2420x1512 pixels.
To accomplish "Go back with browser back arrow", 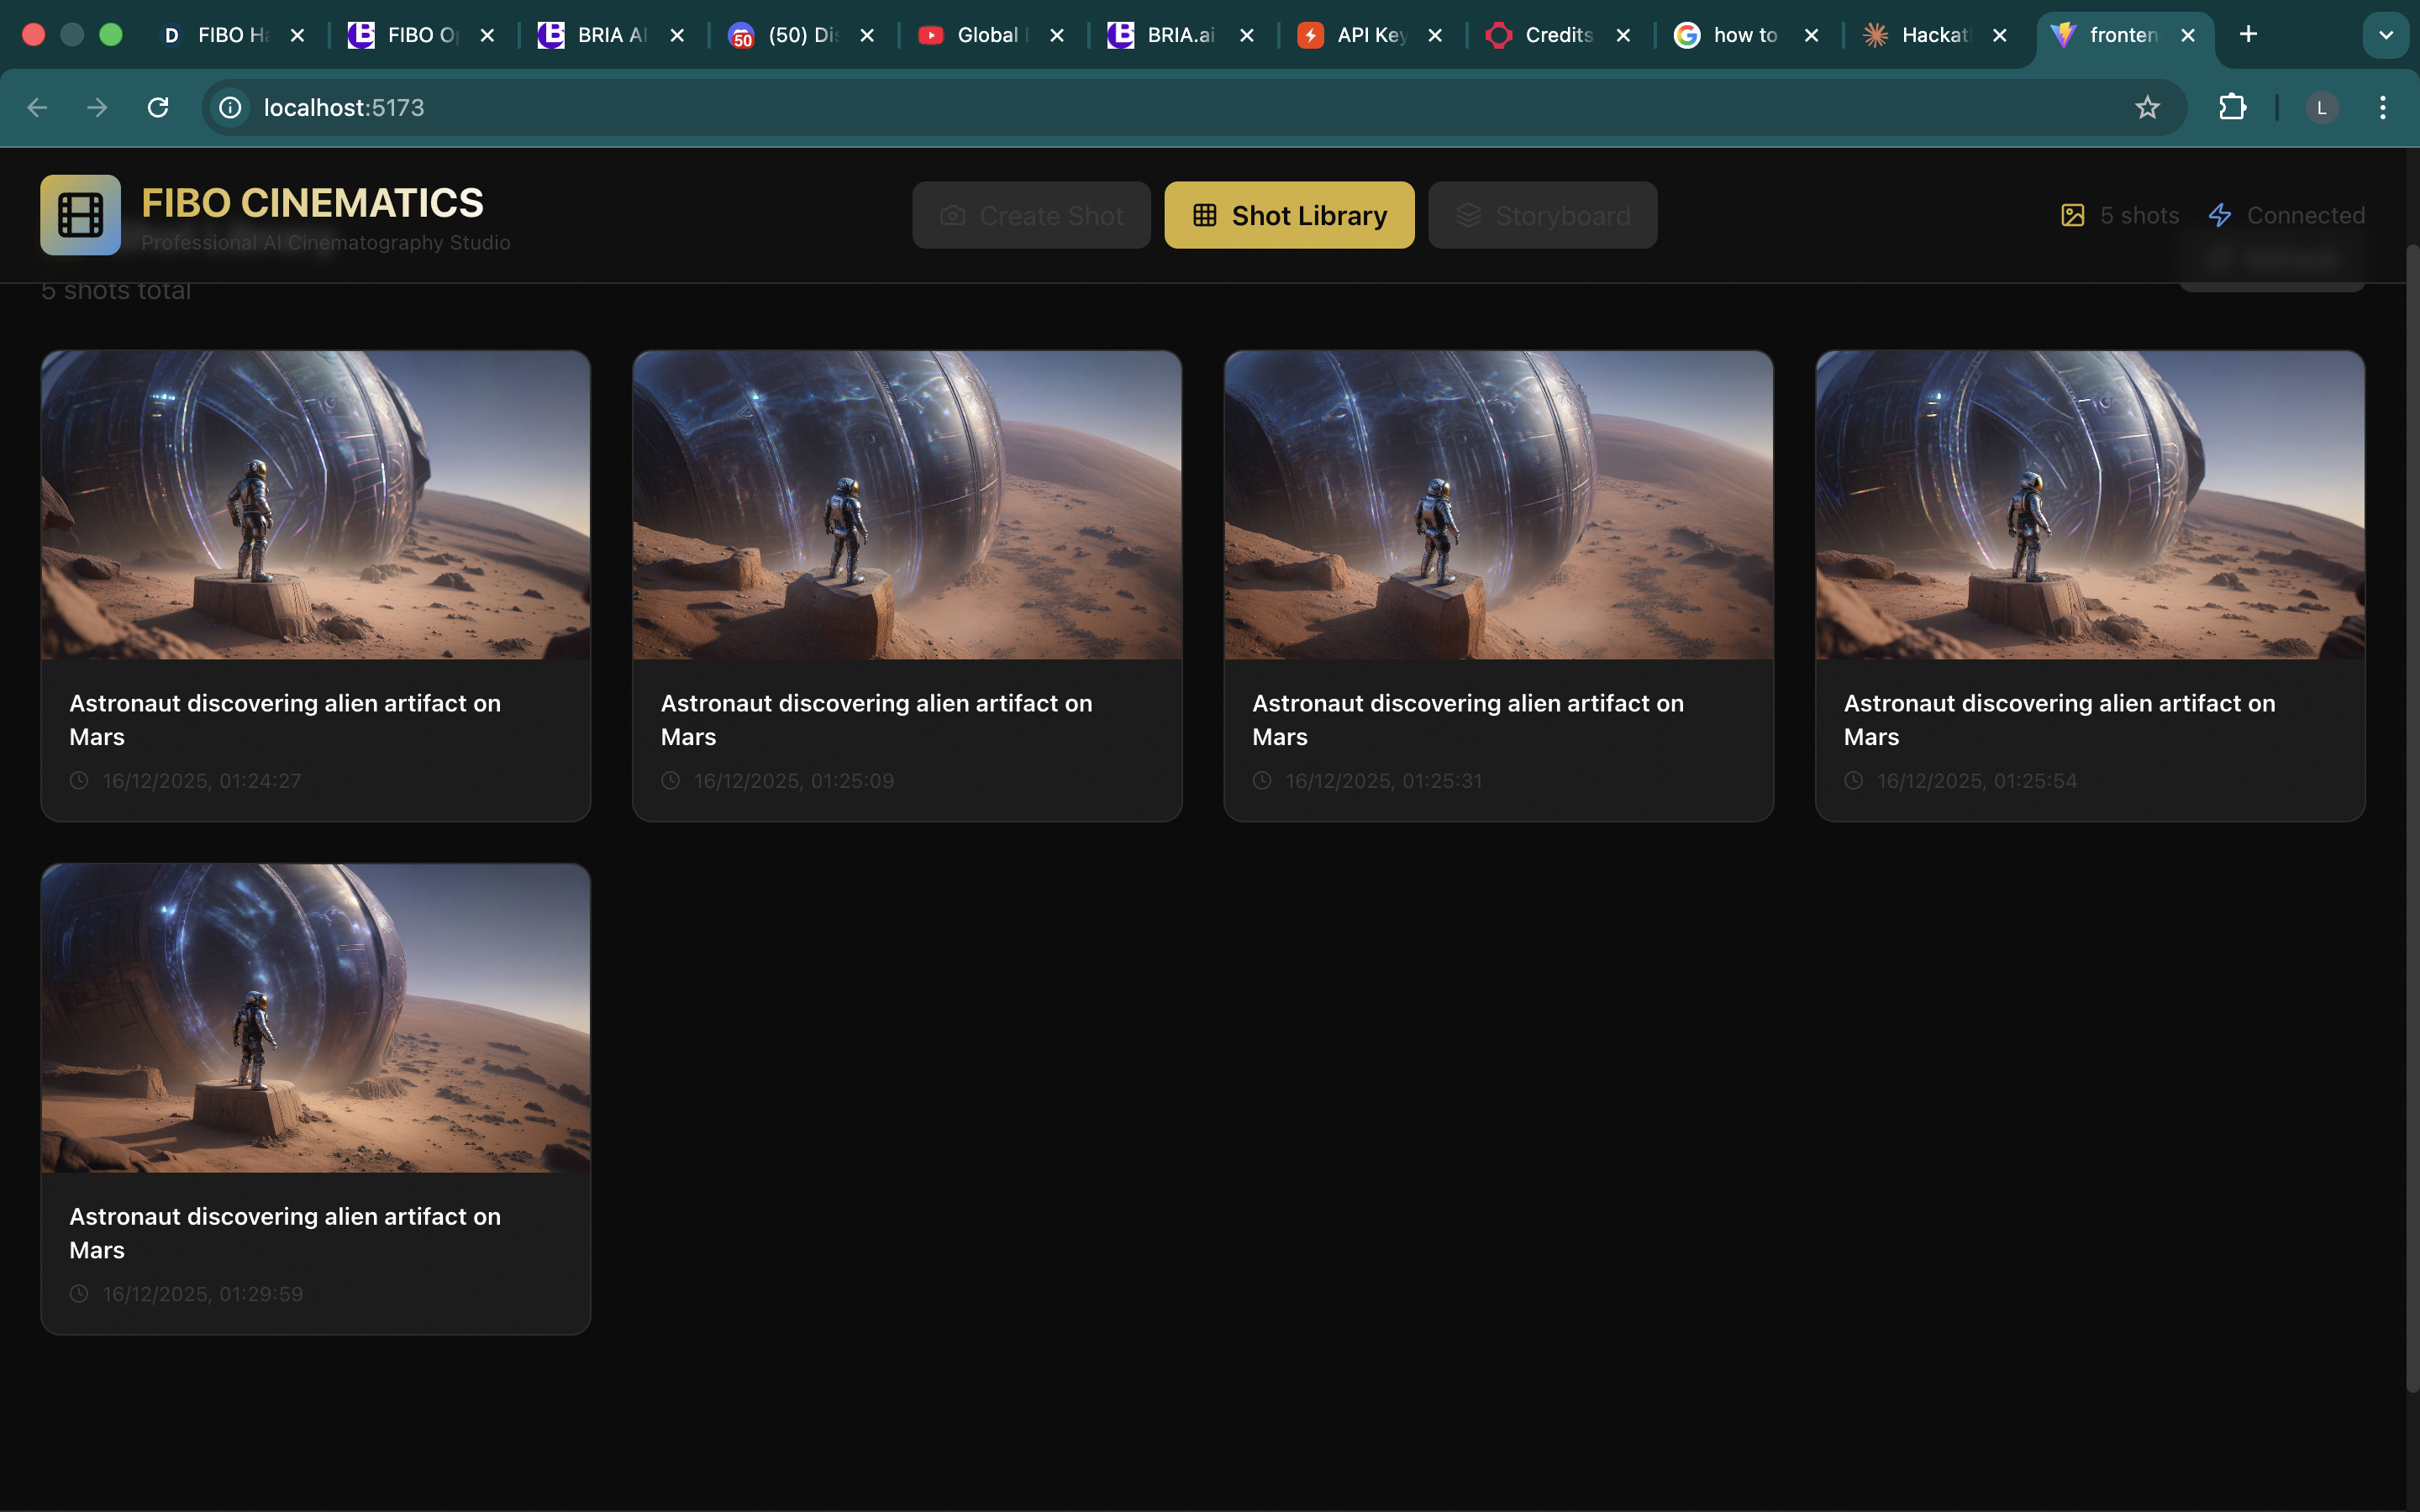I will (37, 107).
